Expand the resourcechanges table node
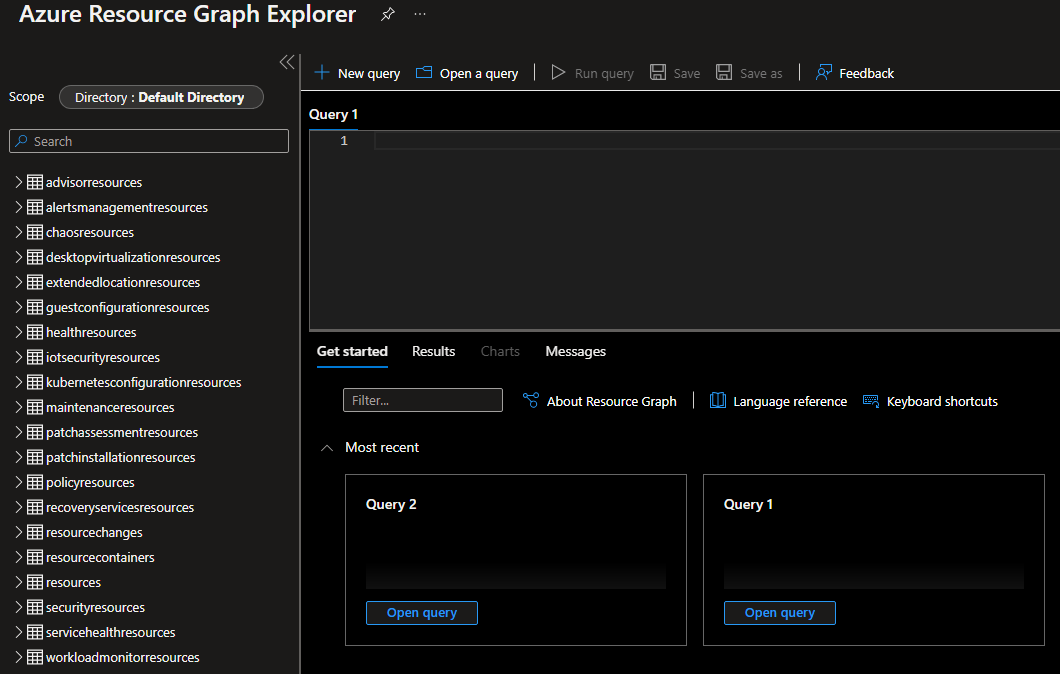Screen dimensions: 1060x674 pyautogui.click(x=19, y=532)
